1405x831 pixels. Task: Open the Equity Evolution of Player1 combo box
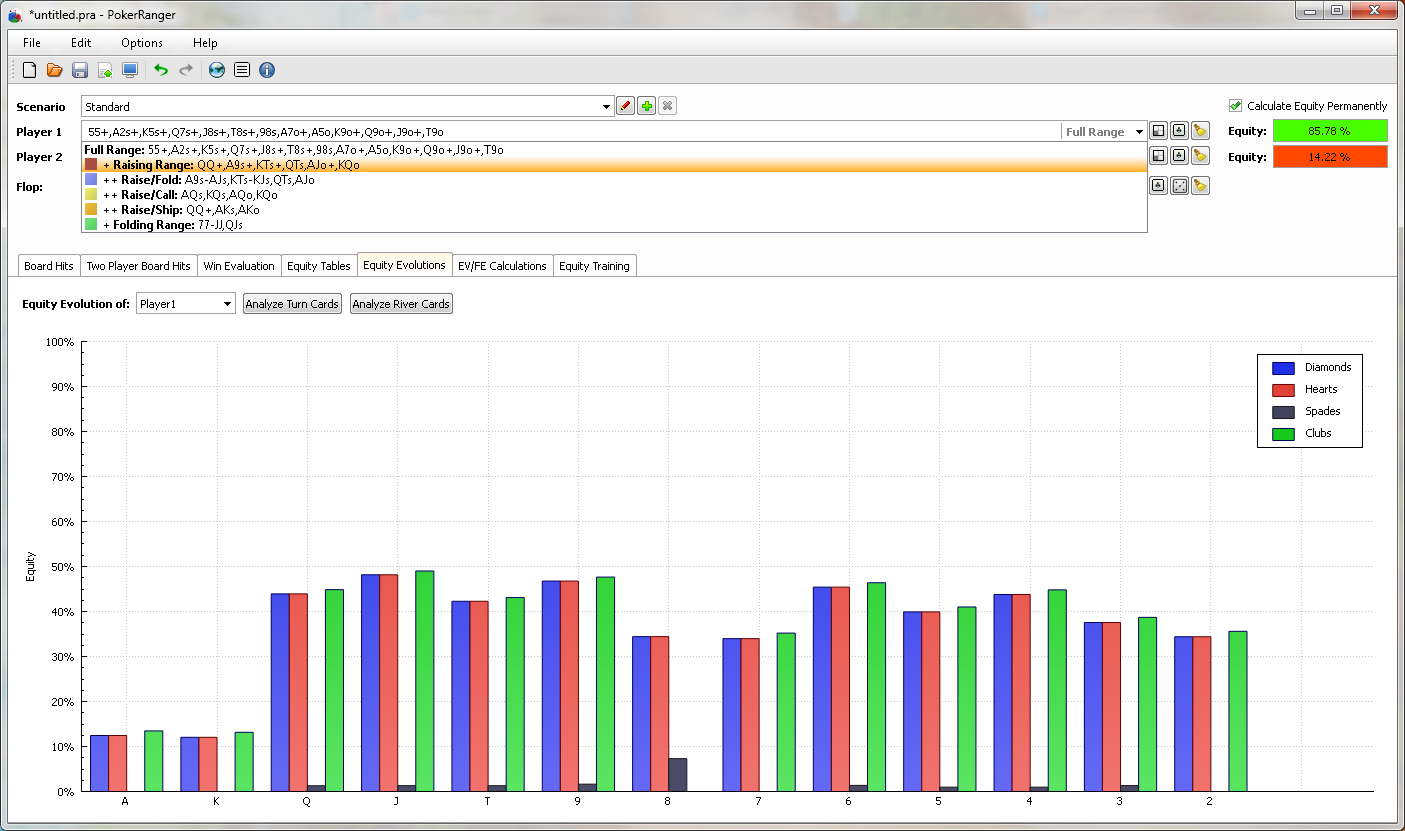click(x=186, y=304)
